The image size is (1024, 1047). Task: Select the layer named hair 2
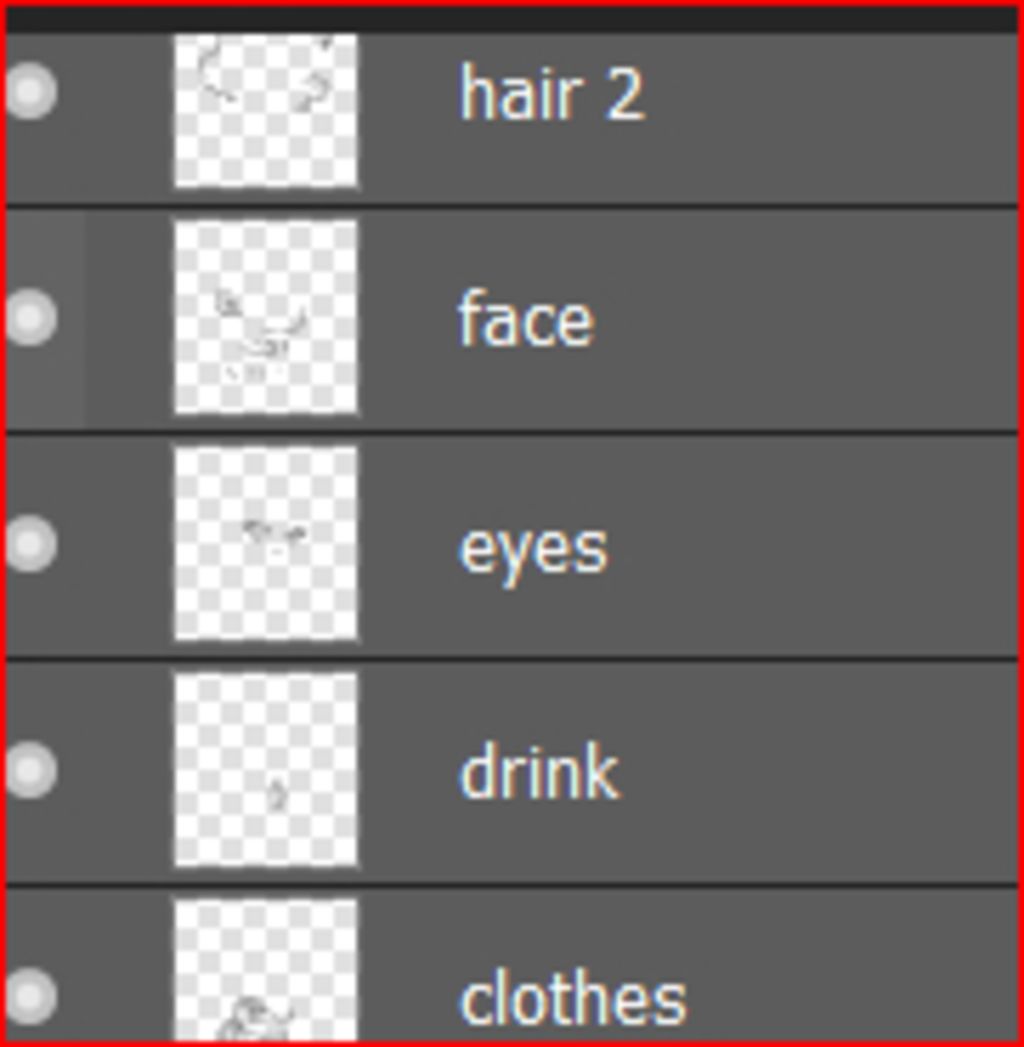pos(552,93)
